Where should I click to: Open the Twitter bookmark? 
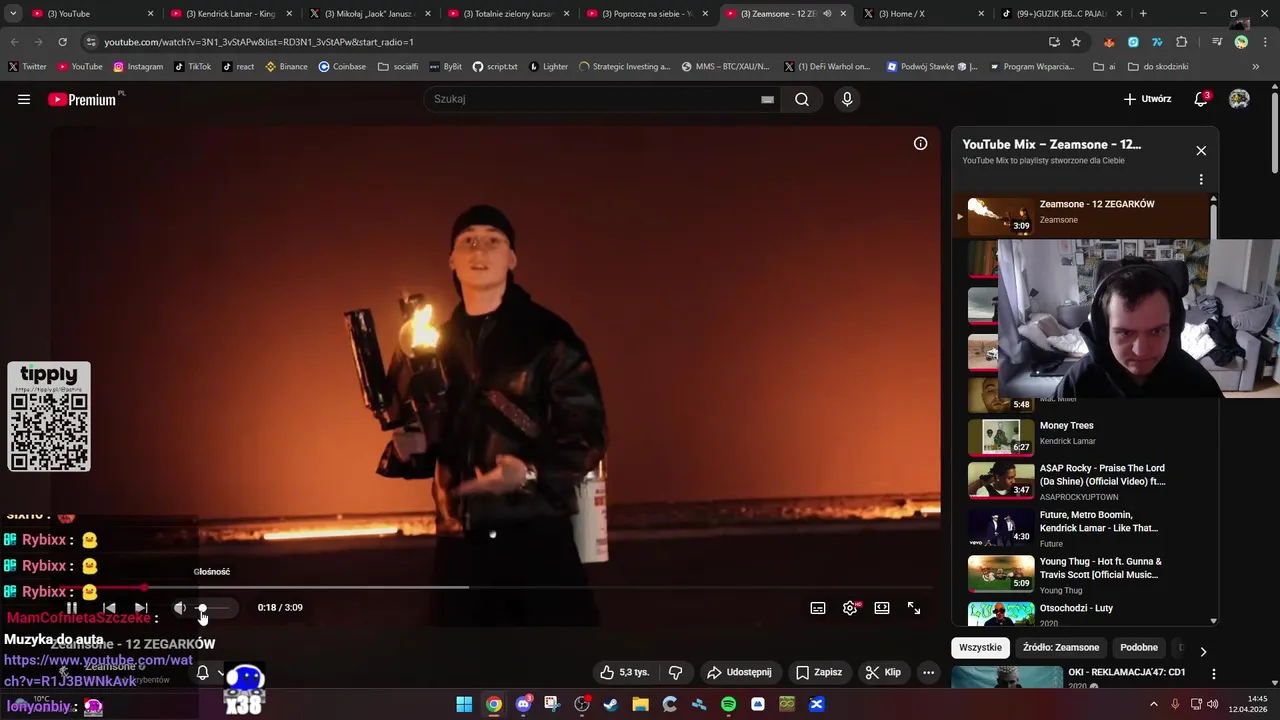click(27, 67)
